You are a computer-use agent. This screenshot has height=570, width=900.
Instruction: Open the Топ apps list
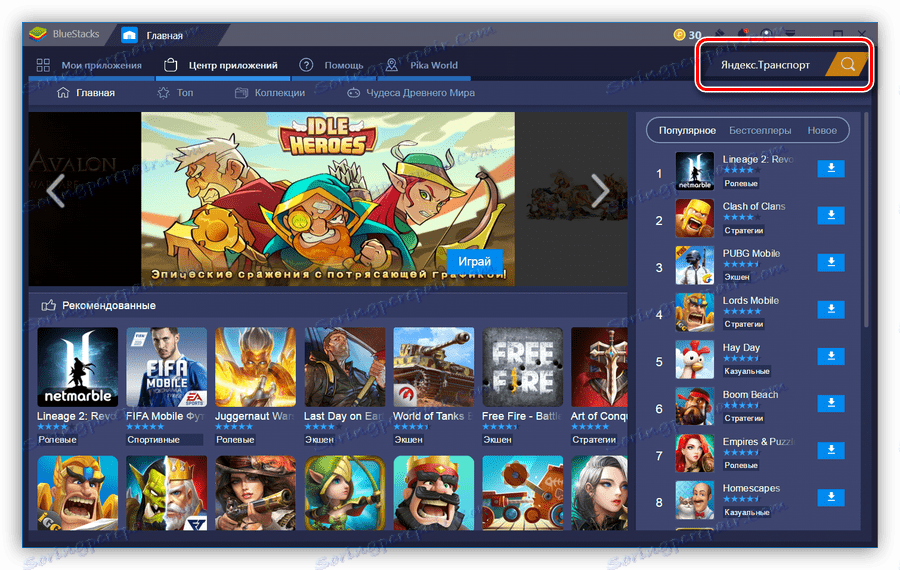pyautogui.click(x=175, y=92)
